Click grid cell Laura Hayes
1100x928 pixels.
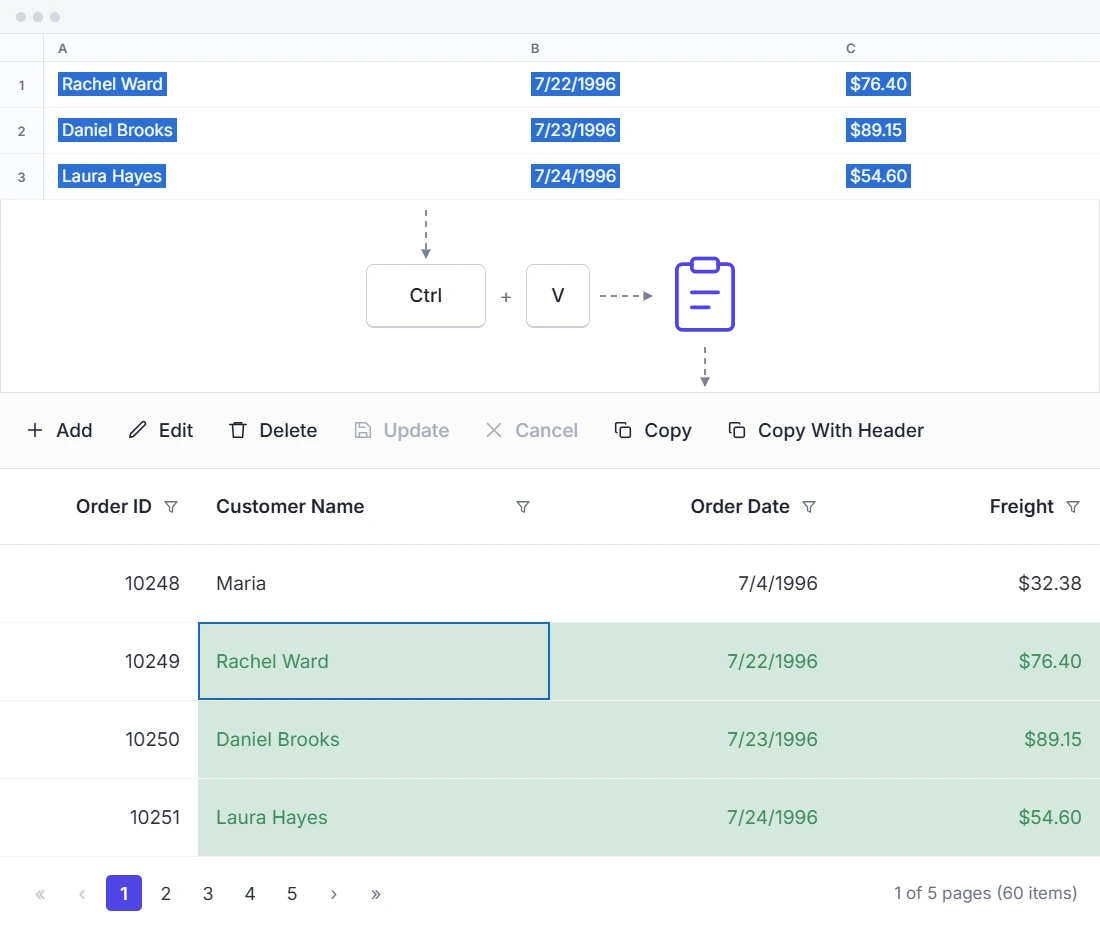point(374,817)
